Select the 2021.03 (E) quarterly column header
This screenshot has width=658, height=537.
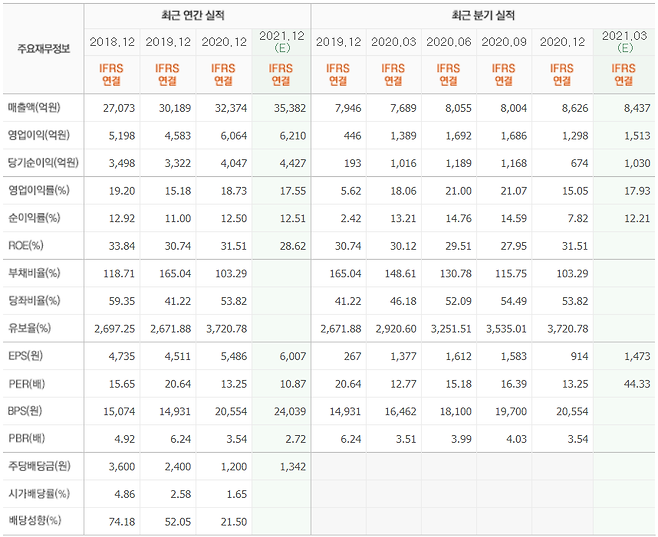click(624, 42)
